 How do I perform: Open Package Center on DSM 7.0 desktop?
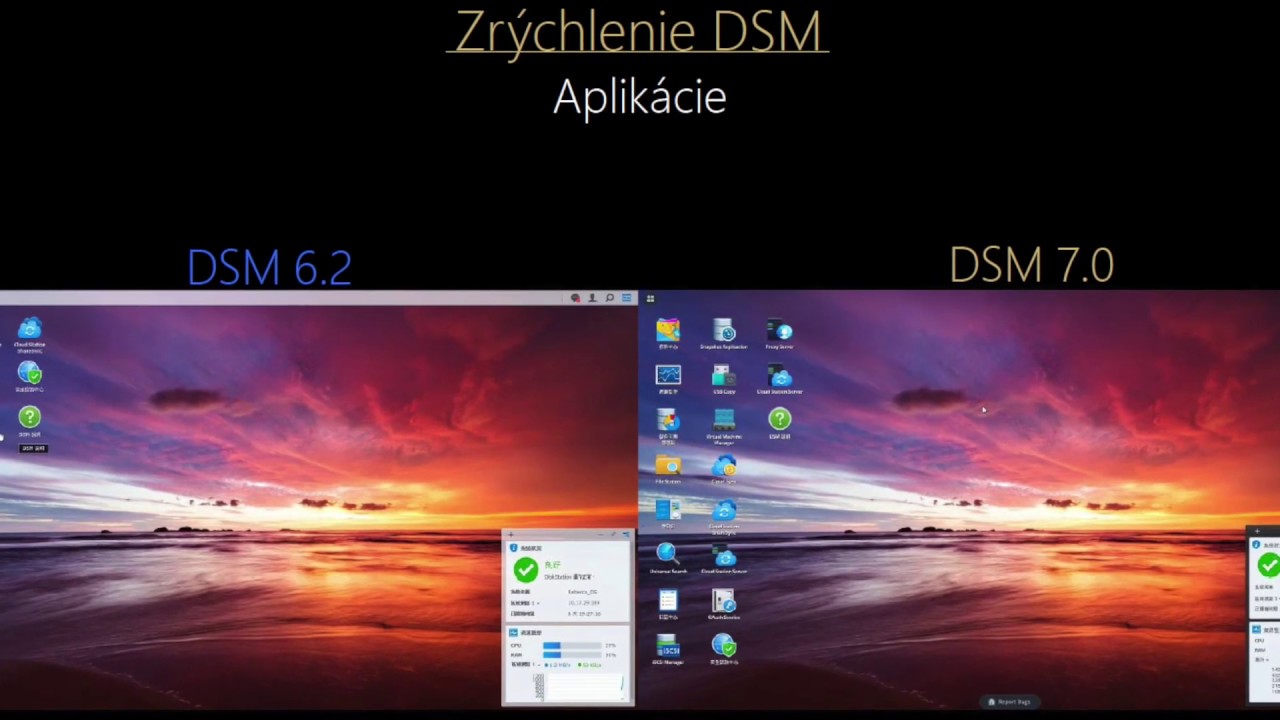coord(668,330)
